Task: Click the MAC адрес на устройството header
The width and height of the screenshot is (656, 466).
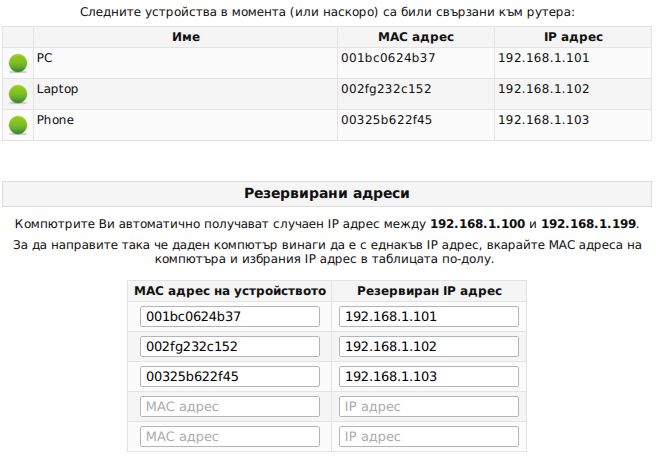Action: pyautogui.click(x=230, y=291)
